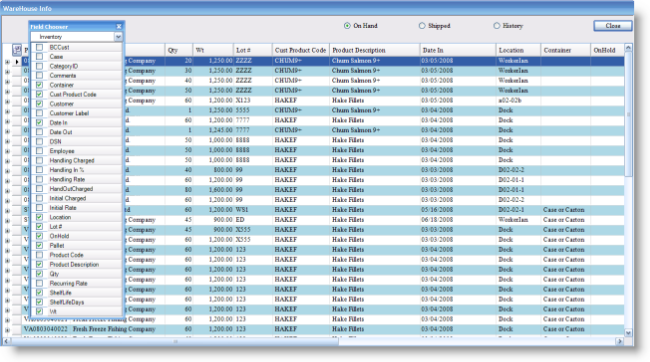Enable the Recurring Rate checkbox

39,283
